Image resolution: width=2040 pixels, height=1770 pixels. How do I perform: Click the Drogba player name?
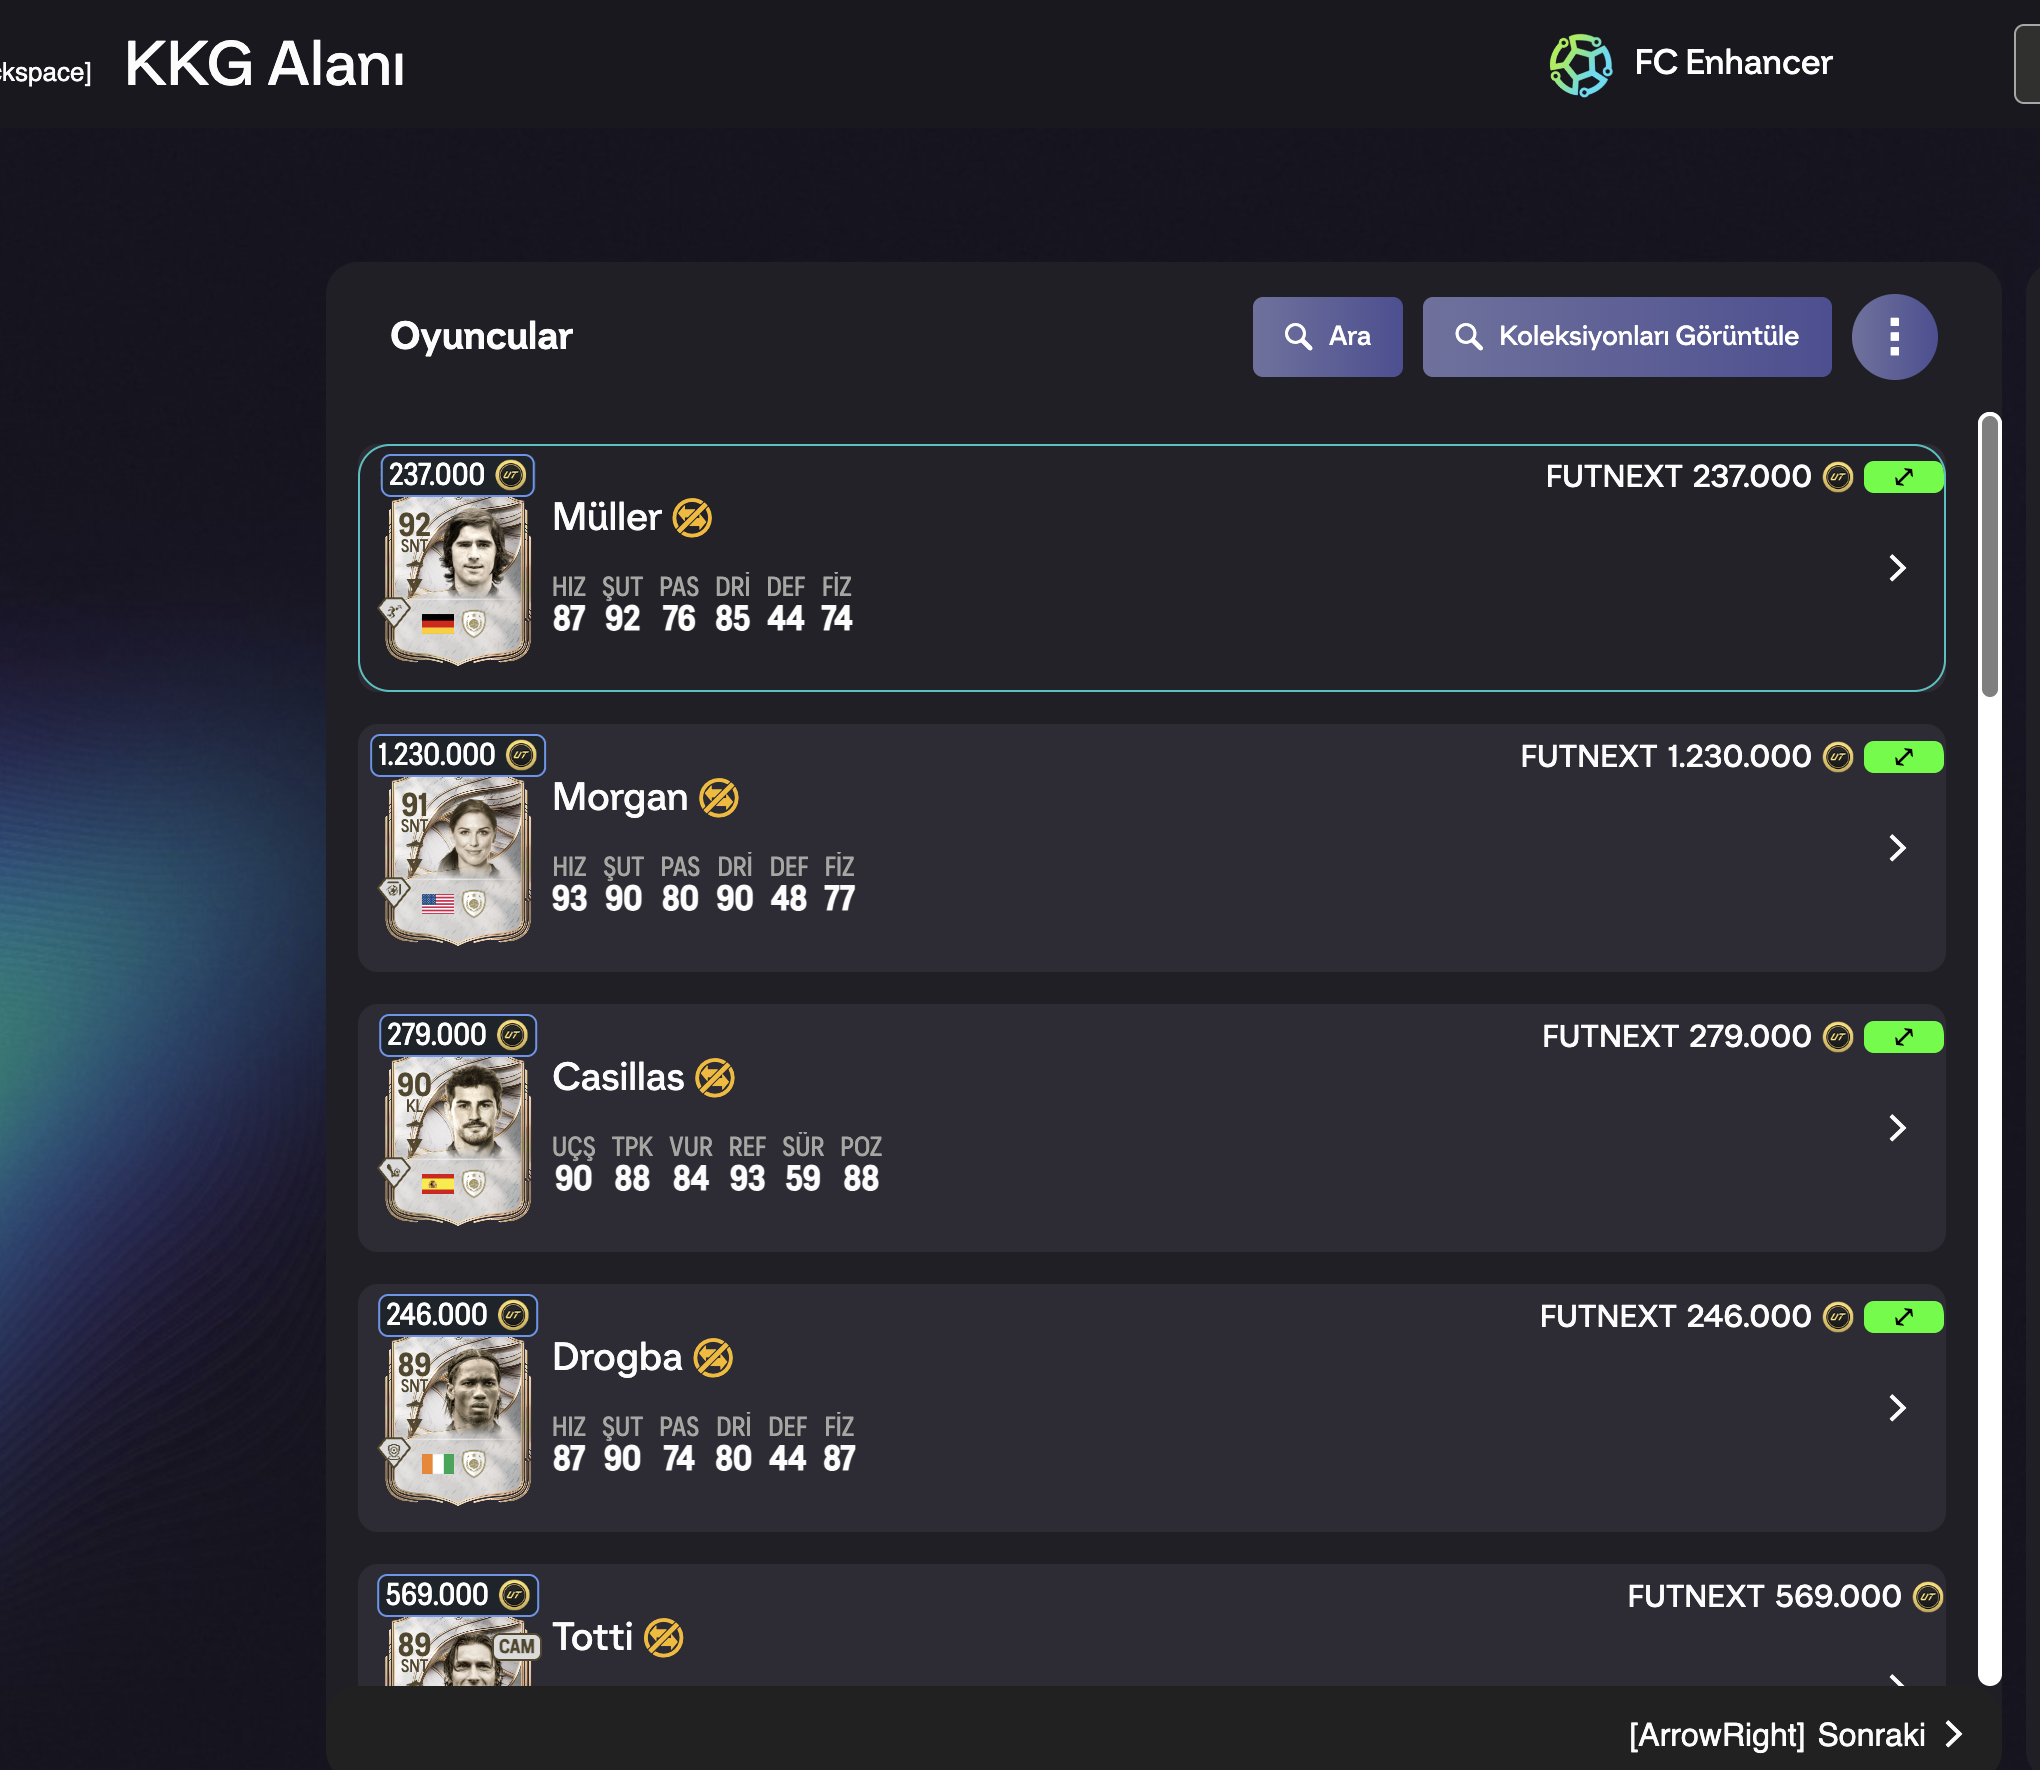pos(617,1358)
